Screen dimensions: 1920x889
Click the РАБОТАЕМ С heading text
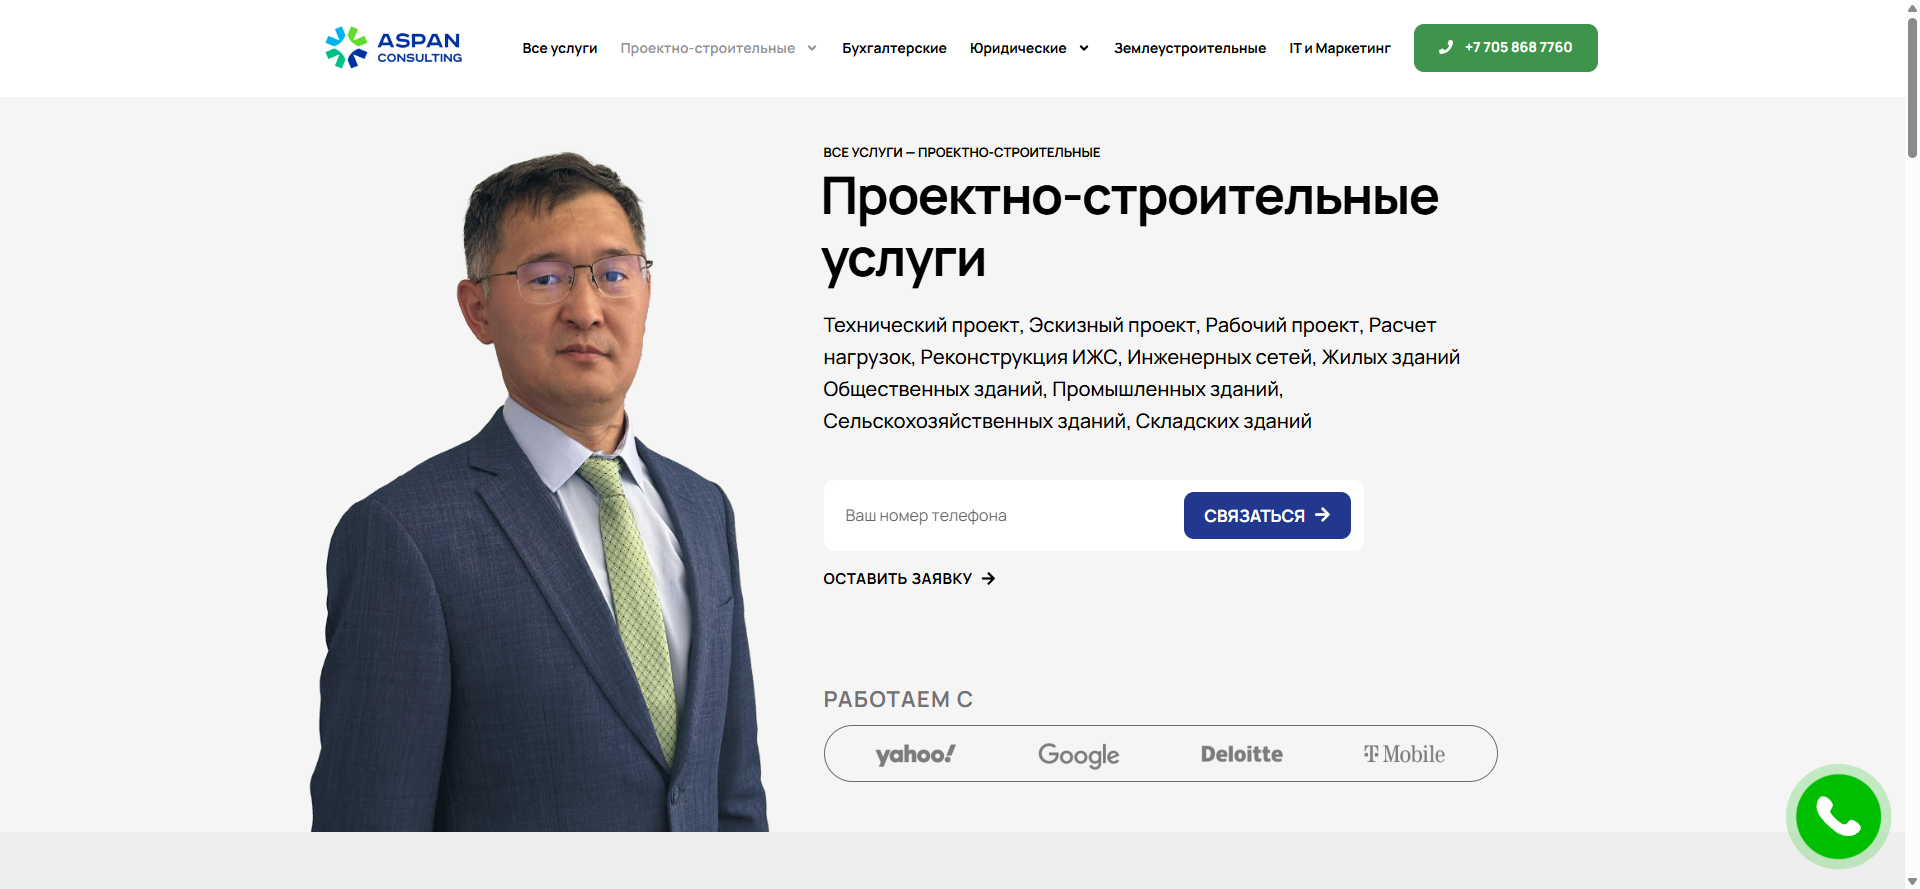tap(898, 699)
